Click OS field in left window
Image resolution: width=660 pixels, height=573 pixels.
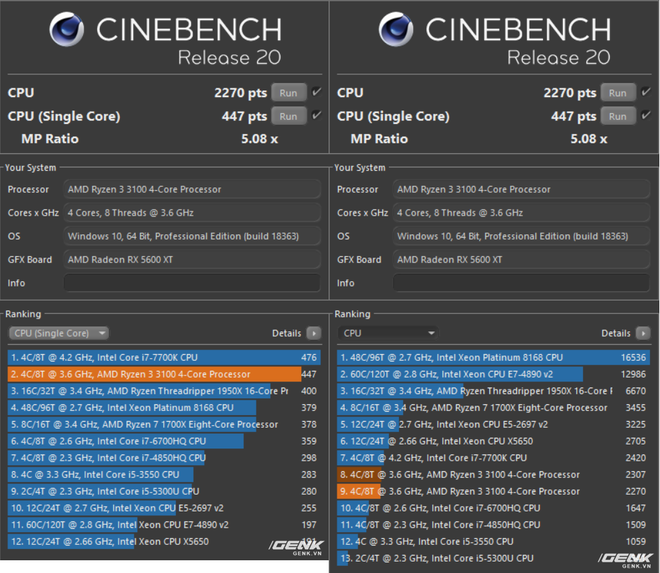pos(192,236)
